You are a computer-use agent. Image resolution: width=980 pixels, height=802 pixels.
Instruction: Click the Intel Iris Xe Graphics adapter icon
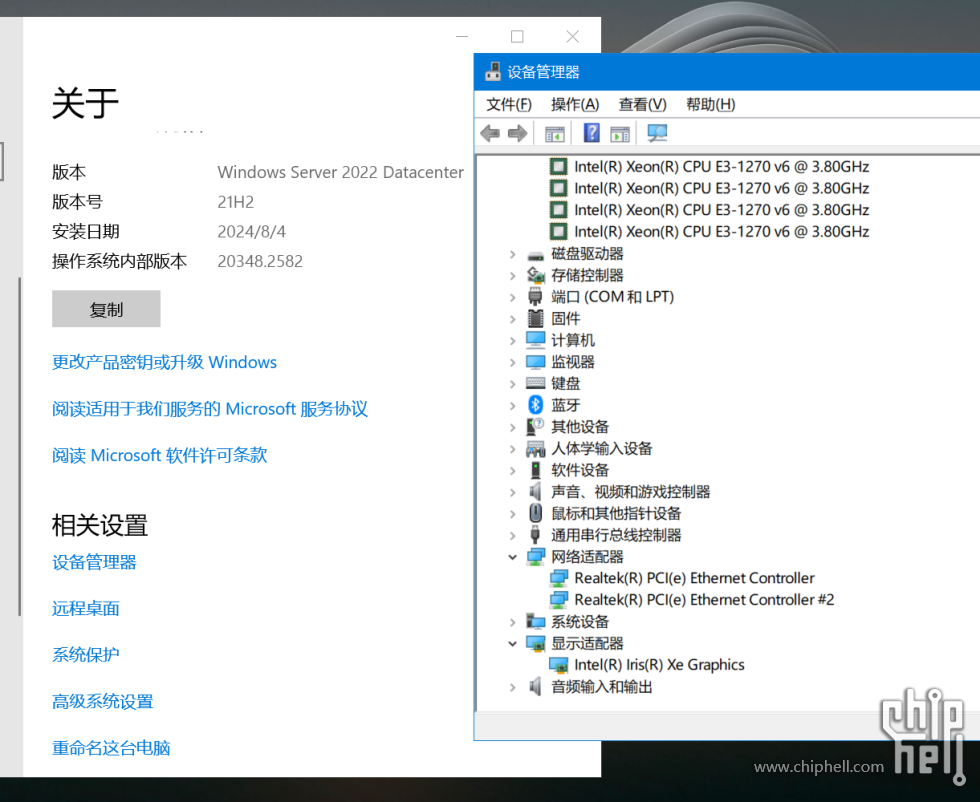(x=559, y=665)
